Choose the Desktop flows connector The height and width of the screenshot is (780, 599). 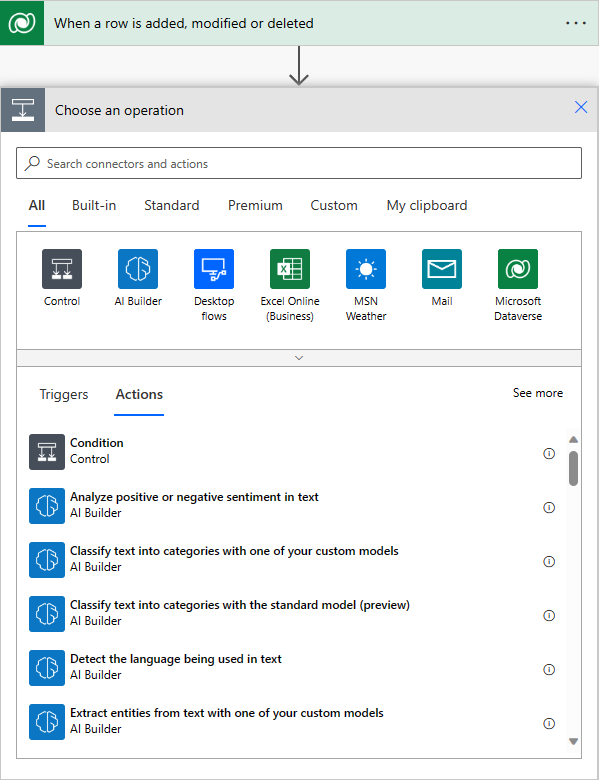pos(214,269)
